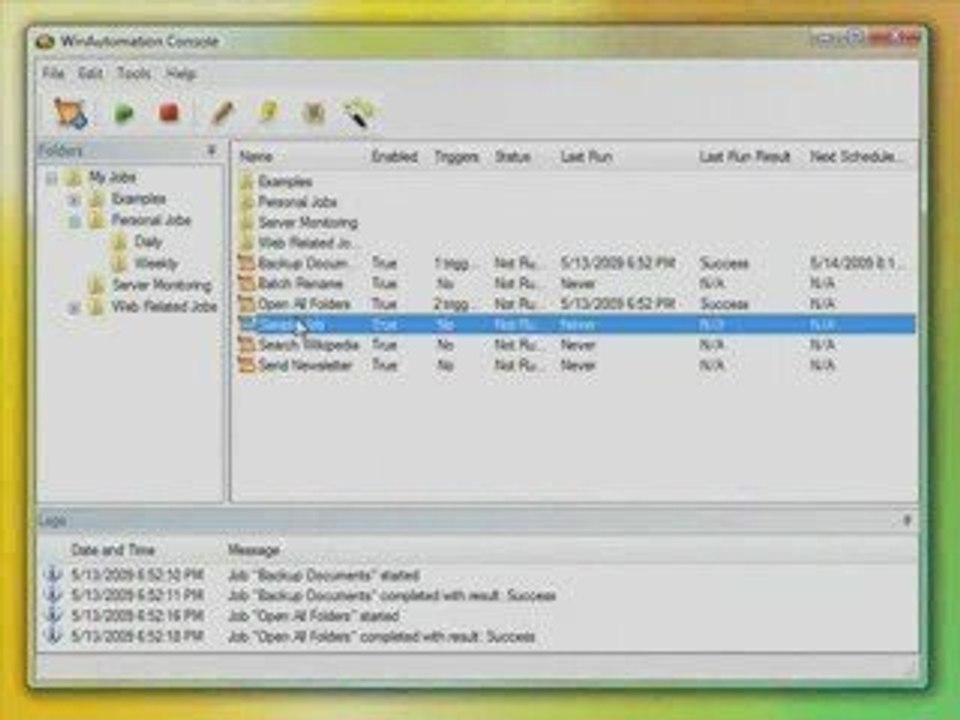Expand the Web Related Jobs tree node

pos(74,308)
